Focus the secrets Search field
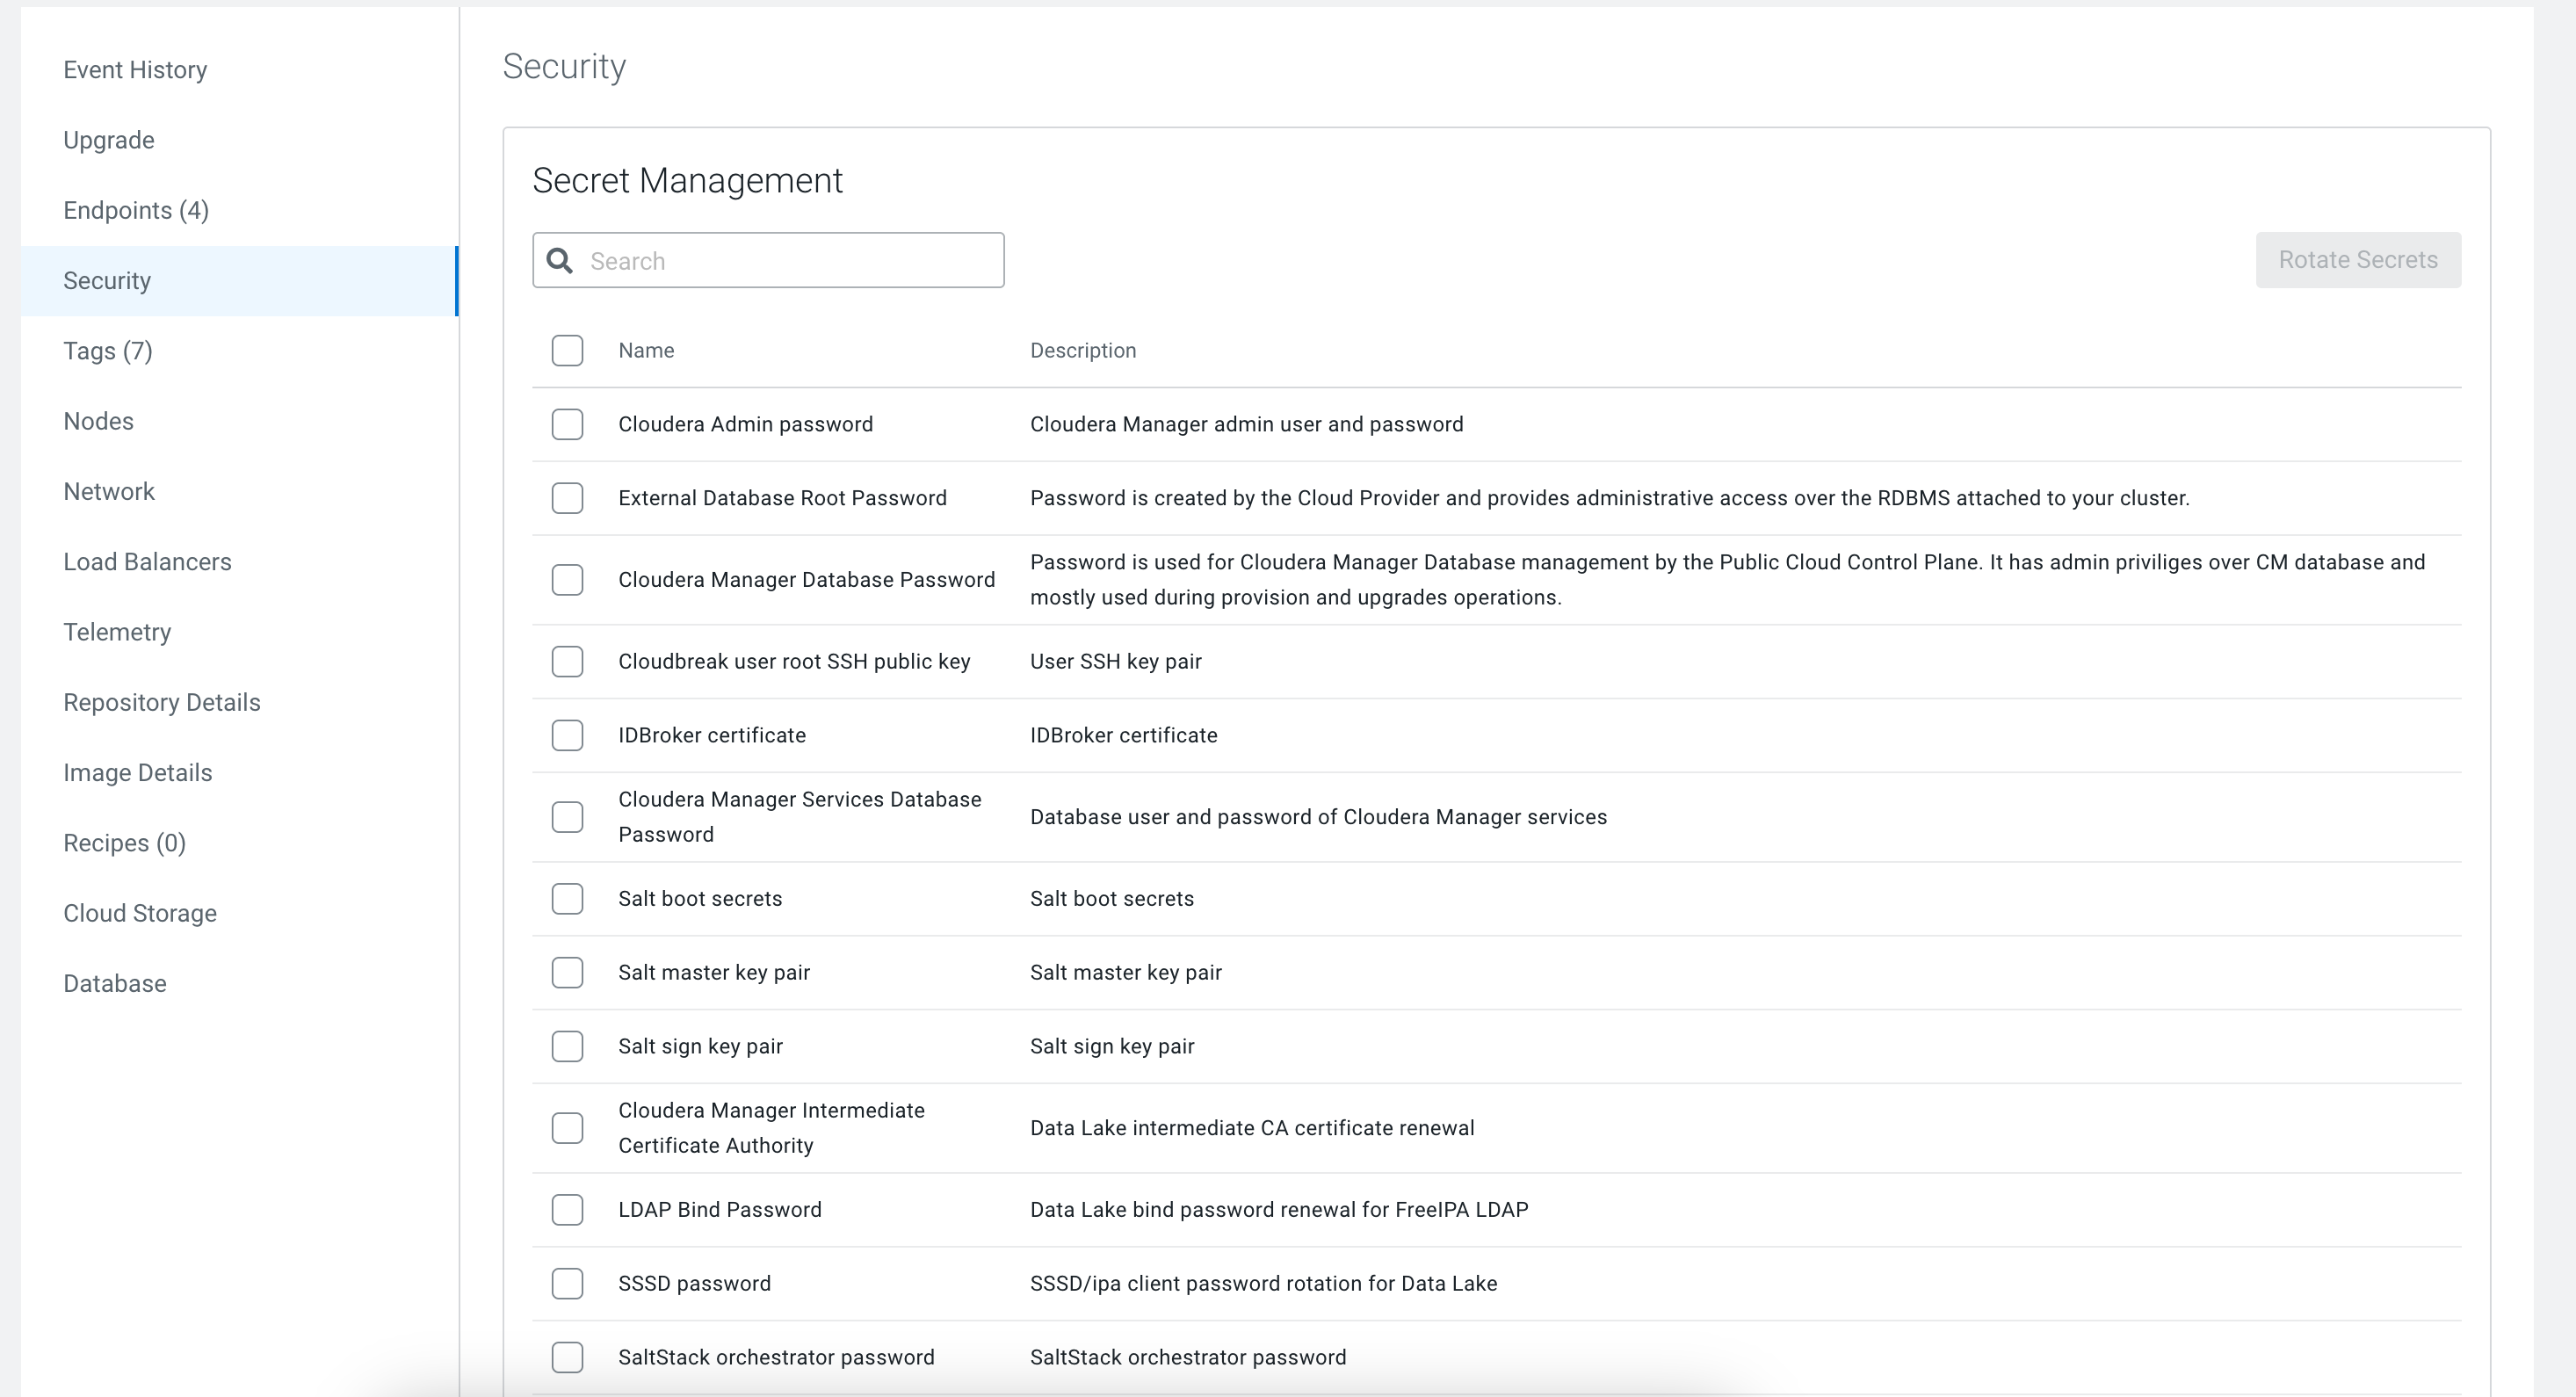This screenshot has width=2576, height=1397. (x=790, y=261)
